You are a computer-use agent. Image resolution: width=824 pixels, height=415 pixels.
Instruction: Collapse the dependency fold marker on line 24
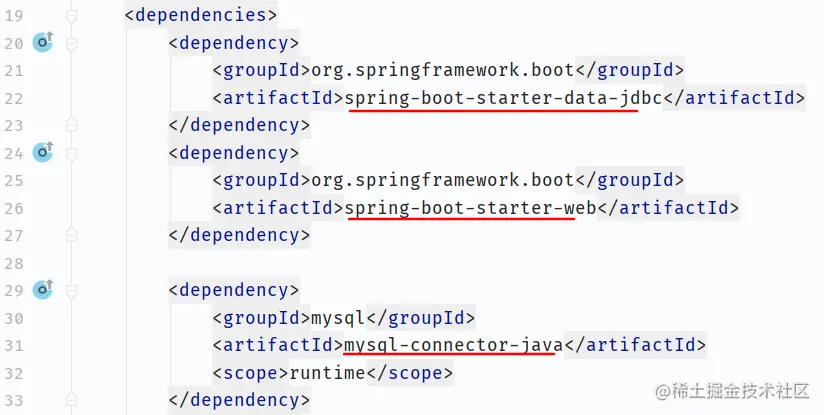click(x=71, y=153)
